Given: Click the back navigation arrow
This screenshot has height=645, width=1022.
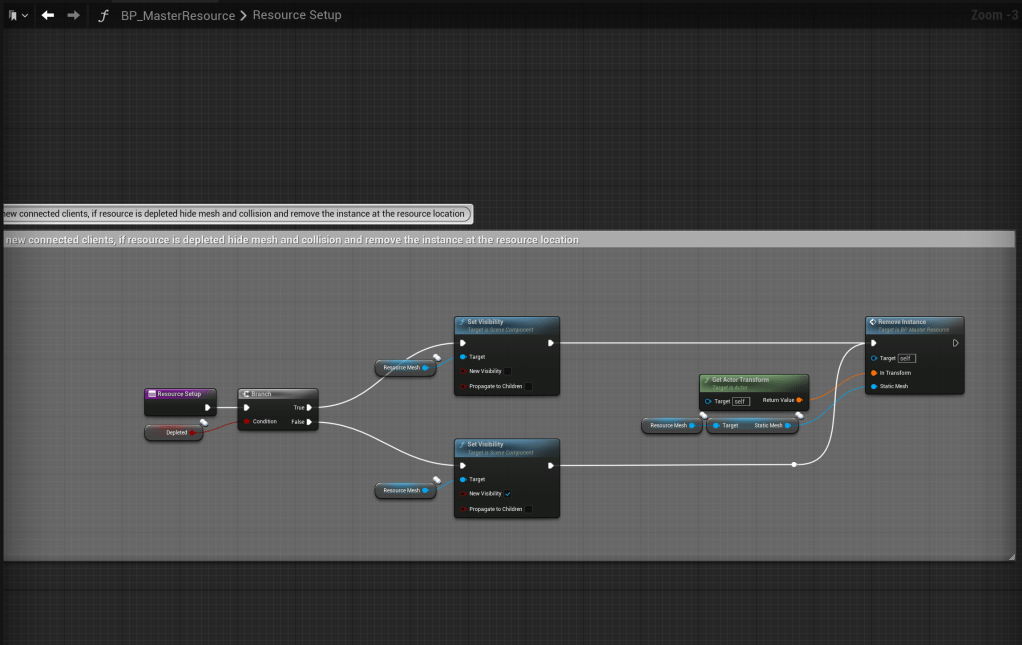Looking at the screenshot, I should 47,15.
